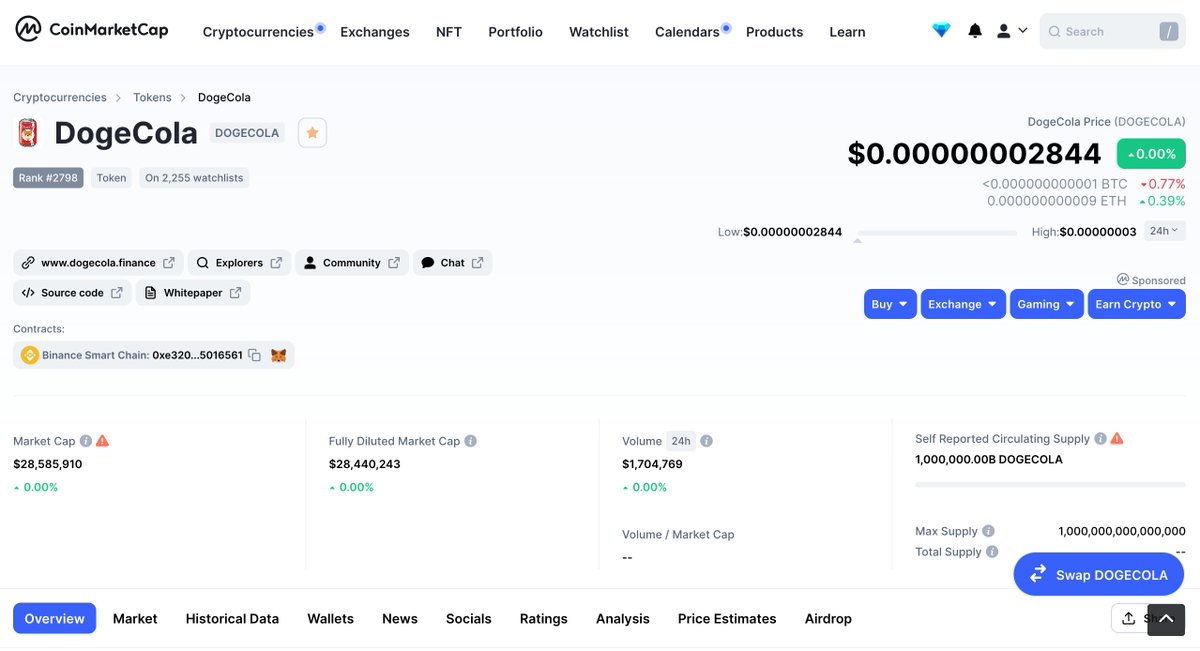Image resolution: width=1200 pixels, height=651 pixels.
Task: Open the Chat link
Action: 452,263
